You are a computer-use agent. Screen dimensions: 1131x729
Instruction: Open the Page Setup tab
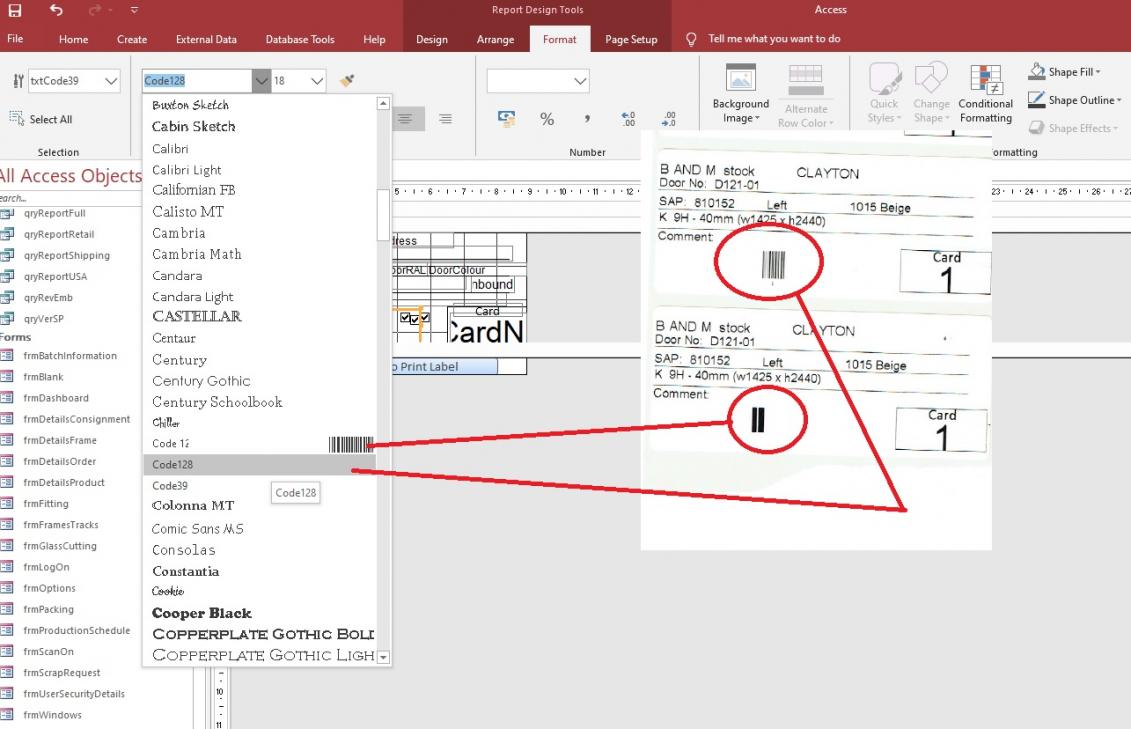tap(631, 39)
